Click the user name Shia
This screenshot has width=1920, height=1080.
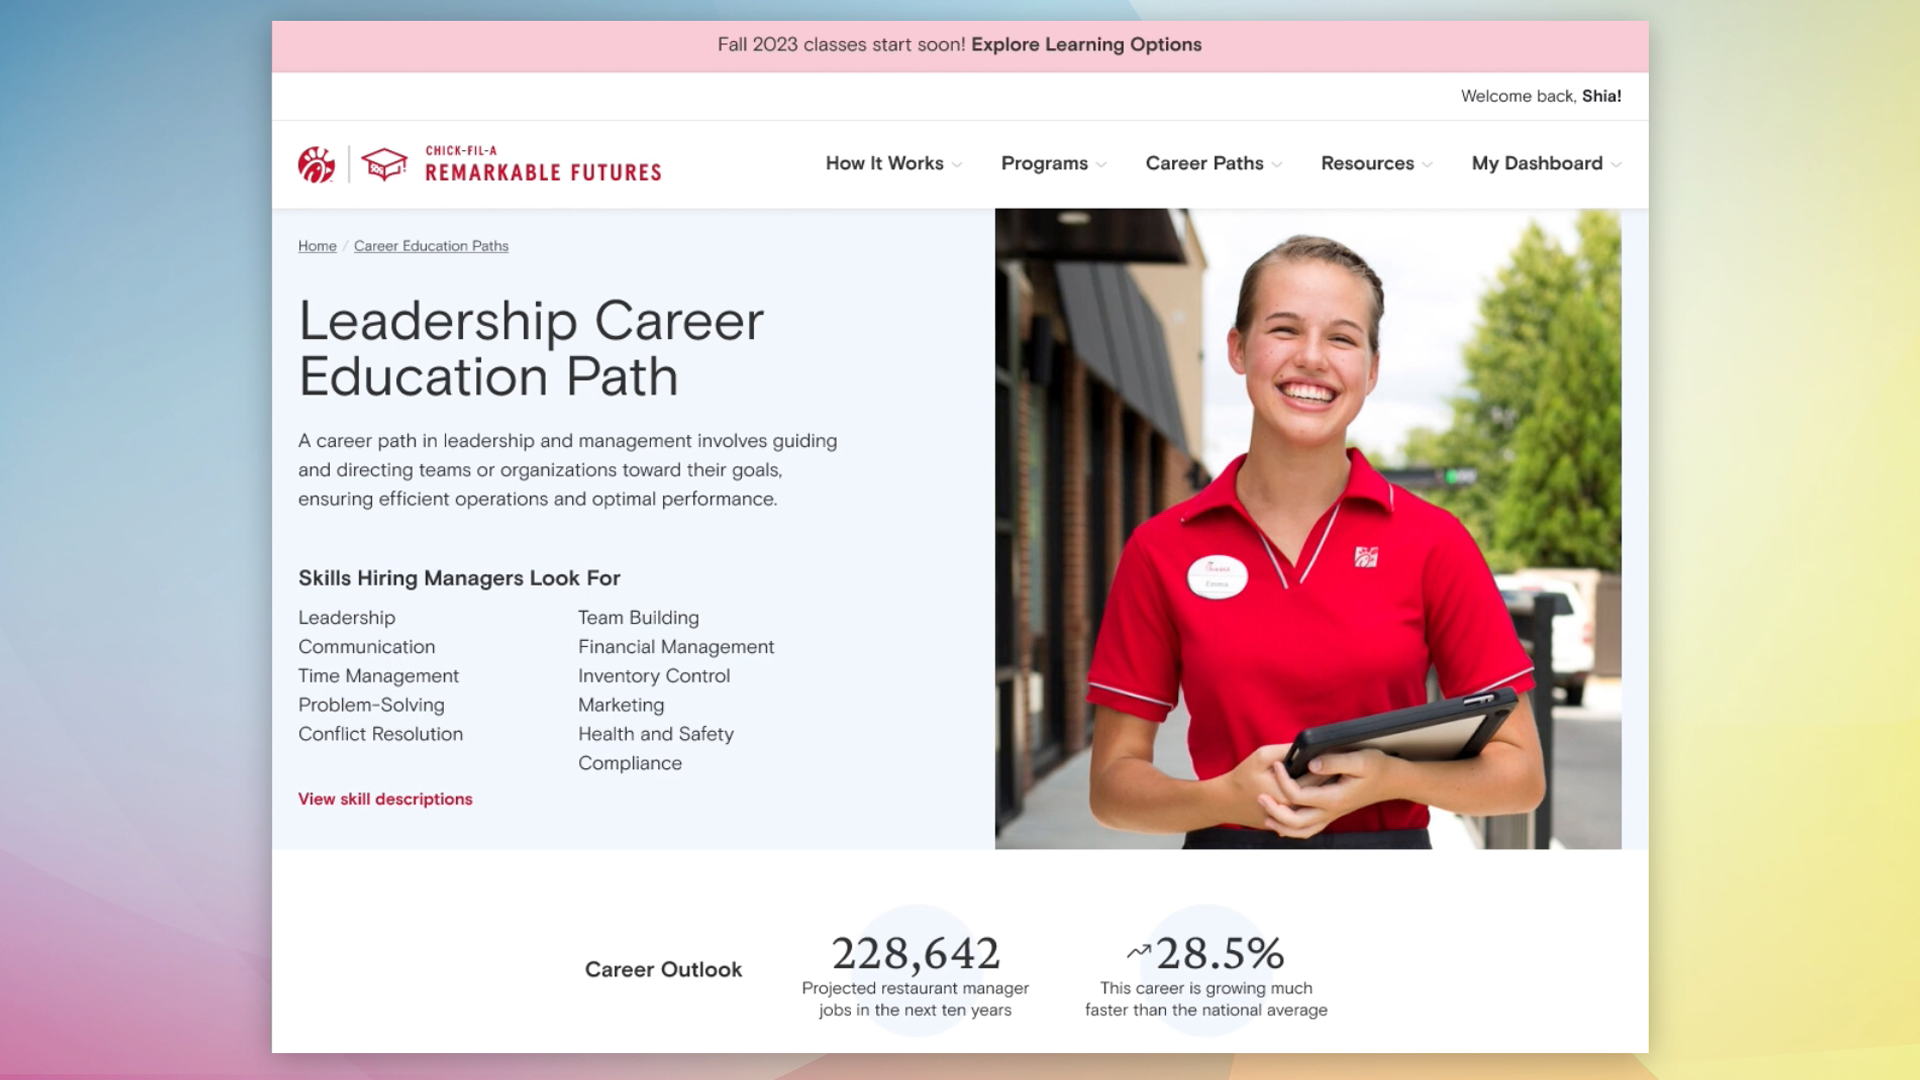(x=1601, y=96)
